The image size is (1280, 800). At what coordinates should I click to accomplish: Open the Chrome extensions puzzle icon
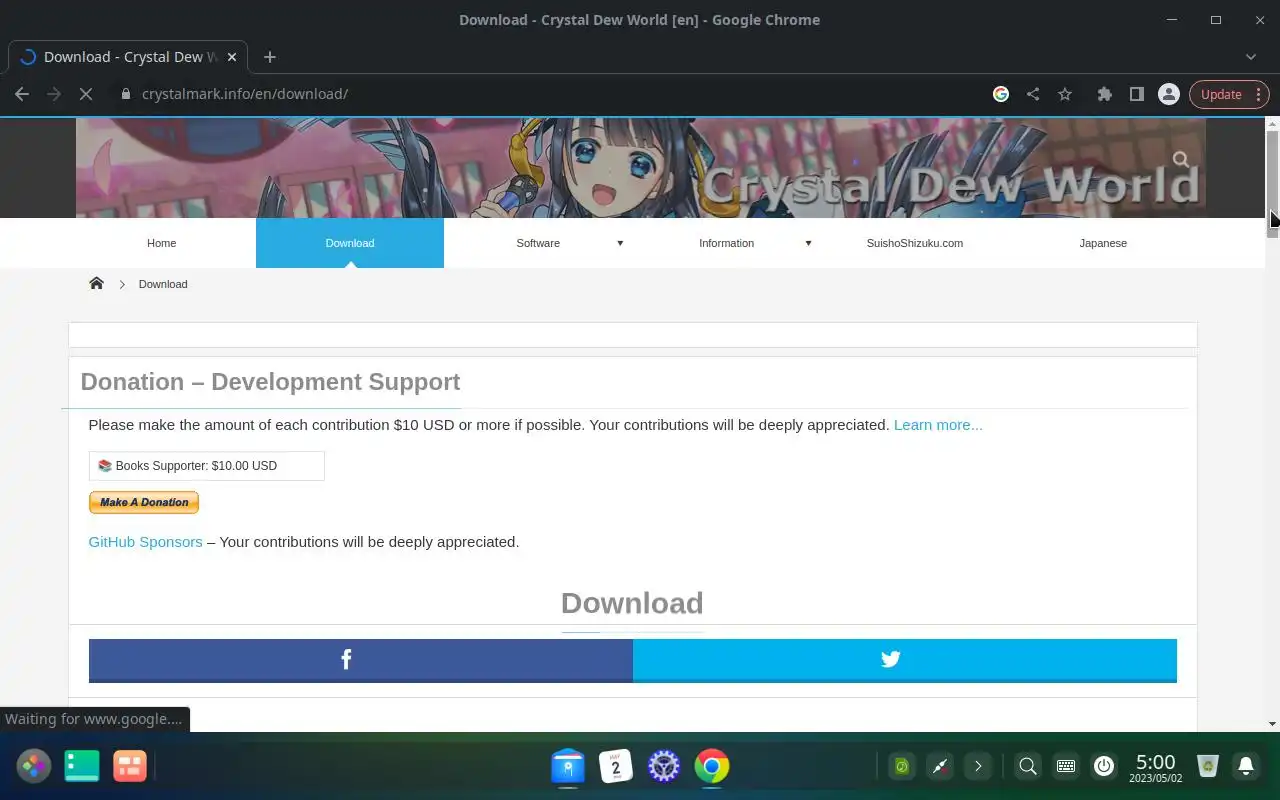[1104, 94]
